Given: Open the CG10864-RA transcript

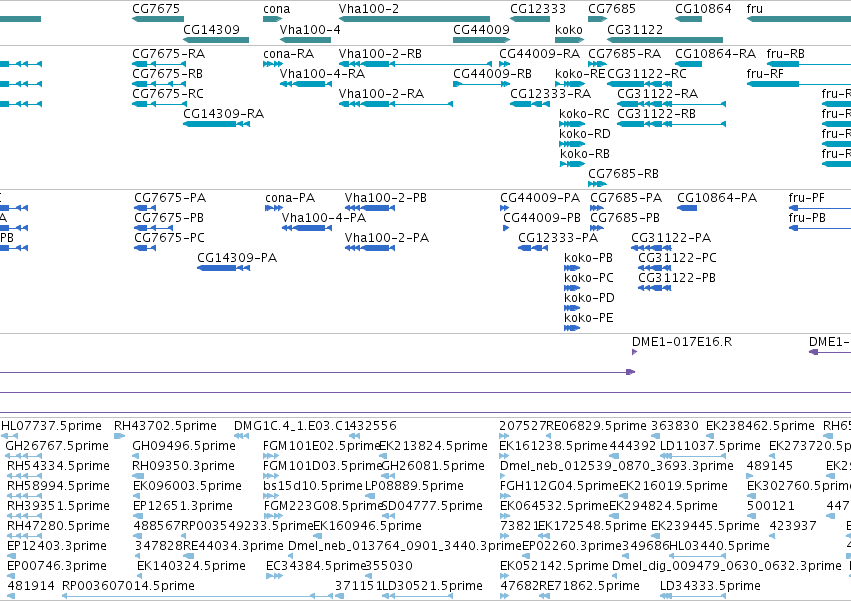Looking at the screenshot, I should (x=688, y=64).
